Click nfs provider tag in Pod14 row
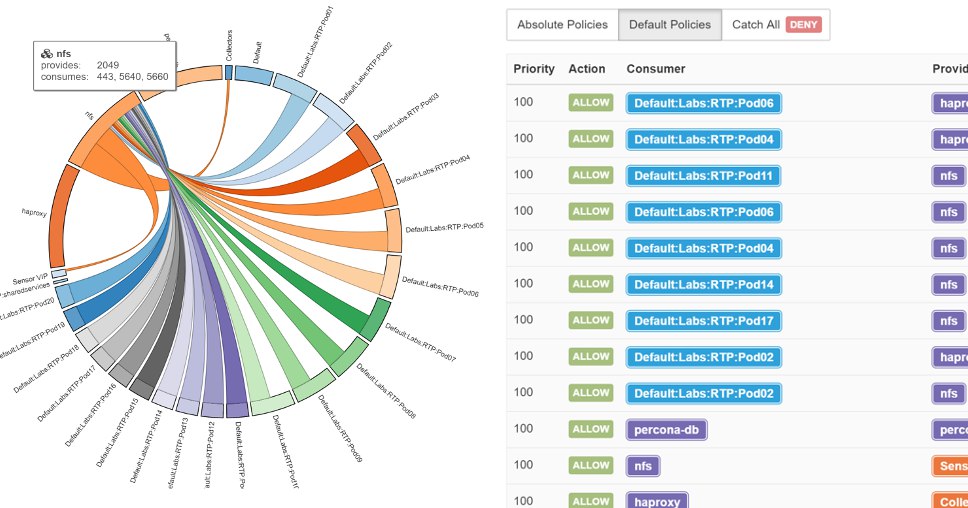Screen dimensions: 968x508 coord(948,285)
